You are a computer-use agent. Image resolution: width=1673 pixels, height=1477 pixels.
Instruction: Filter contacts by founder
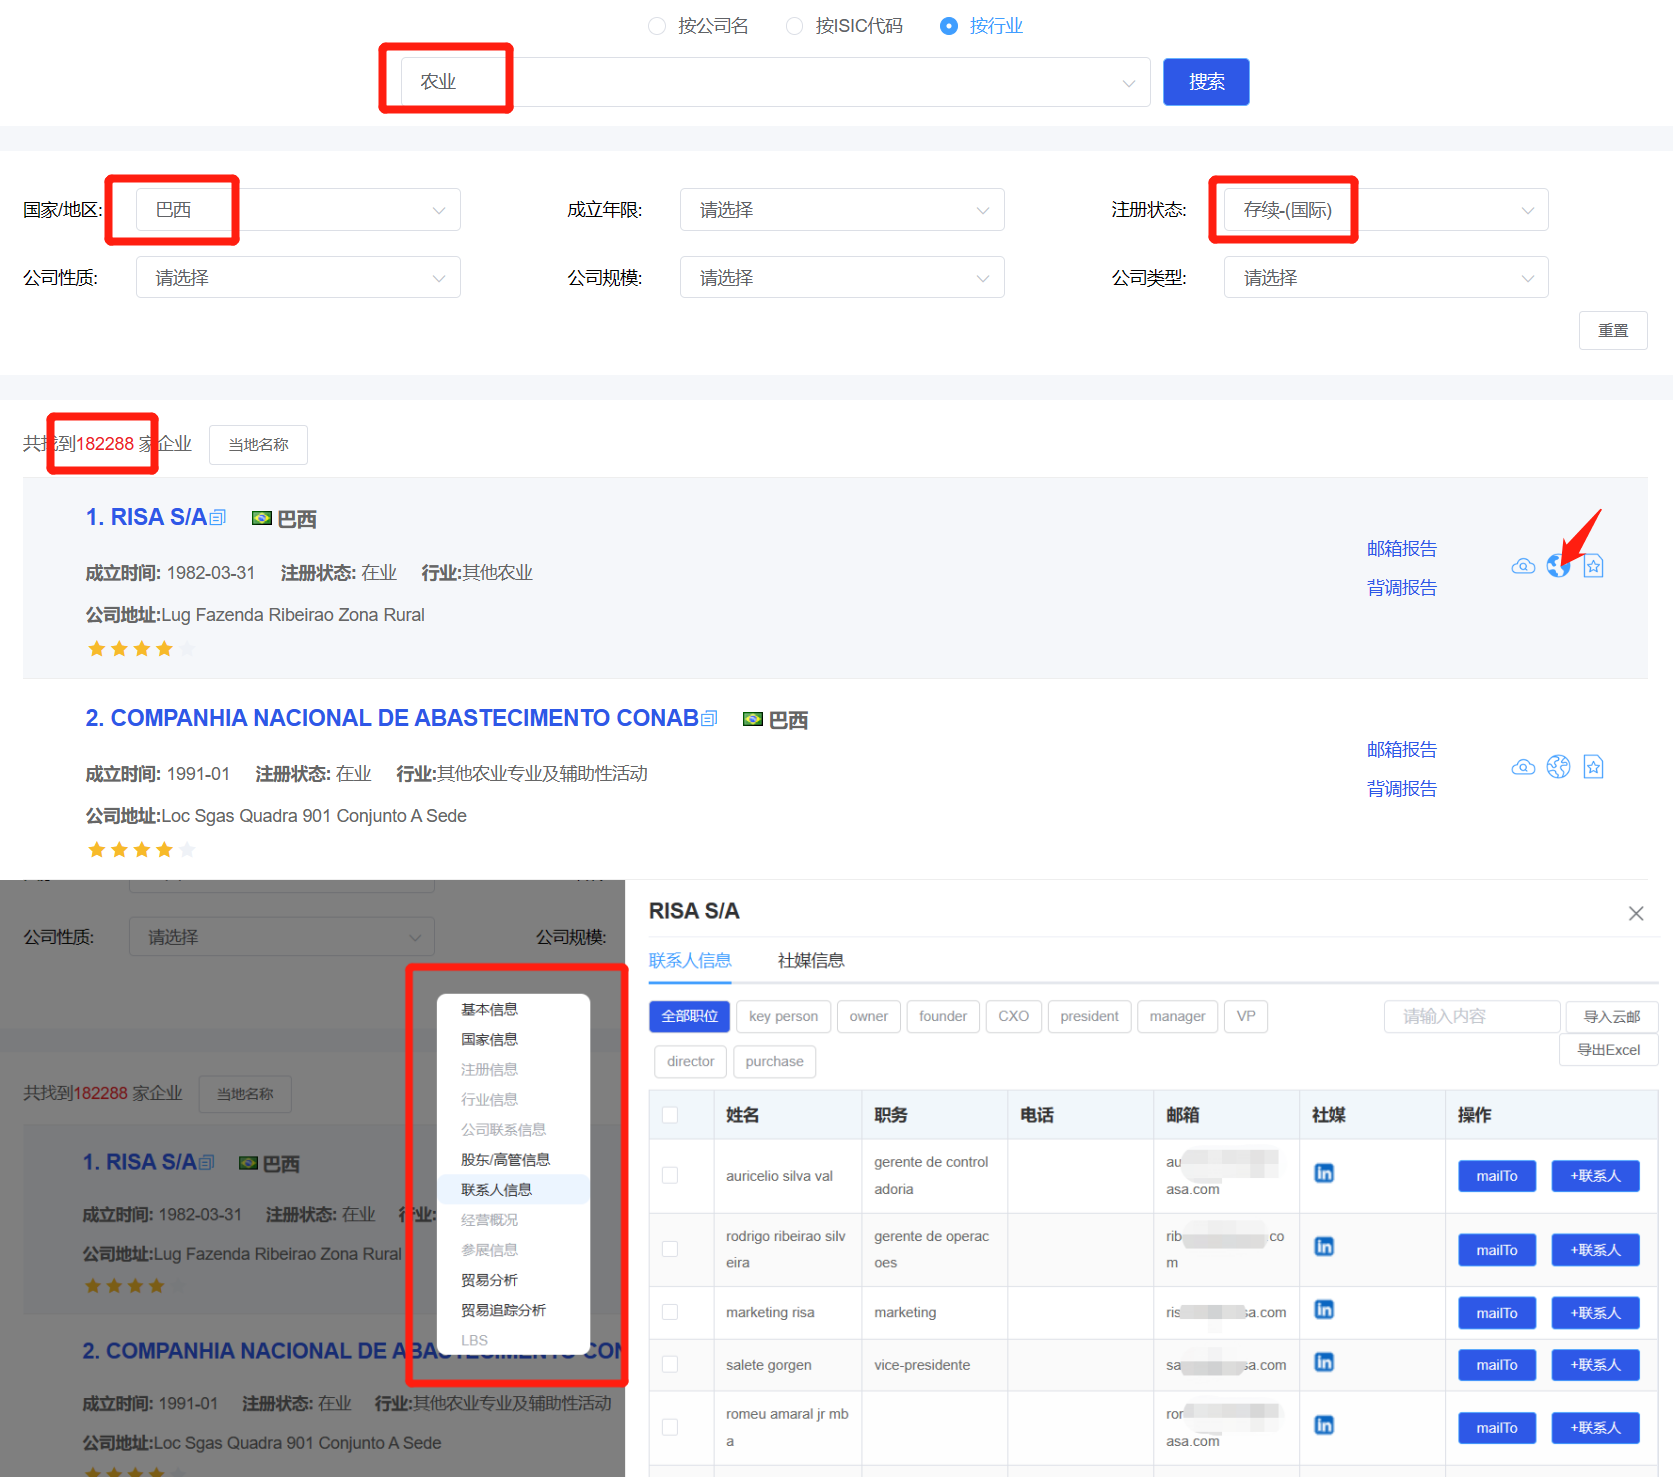click(943, 1016)
